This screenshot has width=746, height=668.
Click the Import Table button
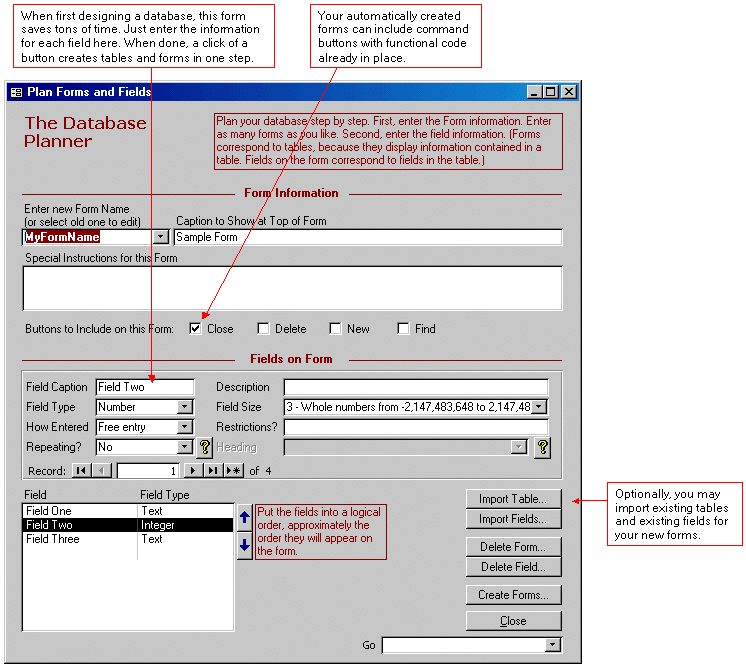(x=513, y=498)
